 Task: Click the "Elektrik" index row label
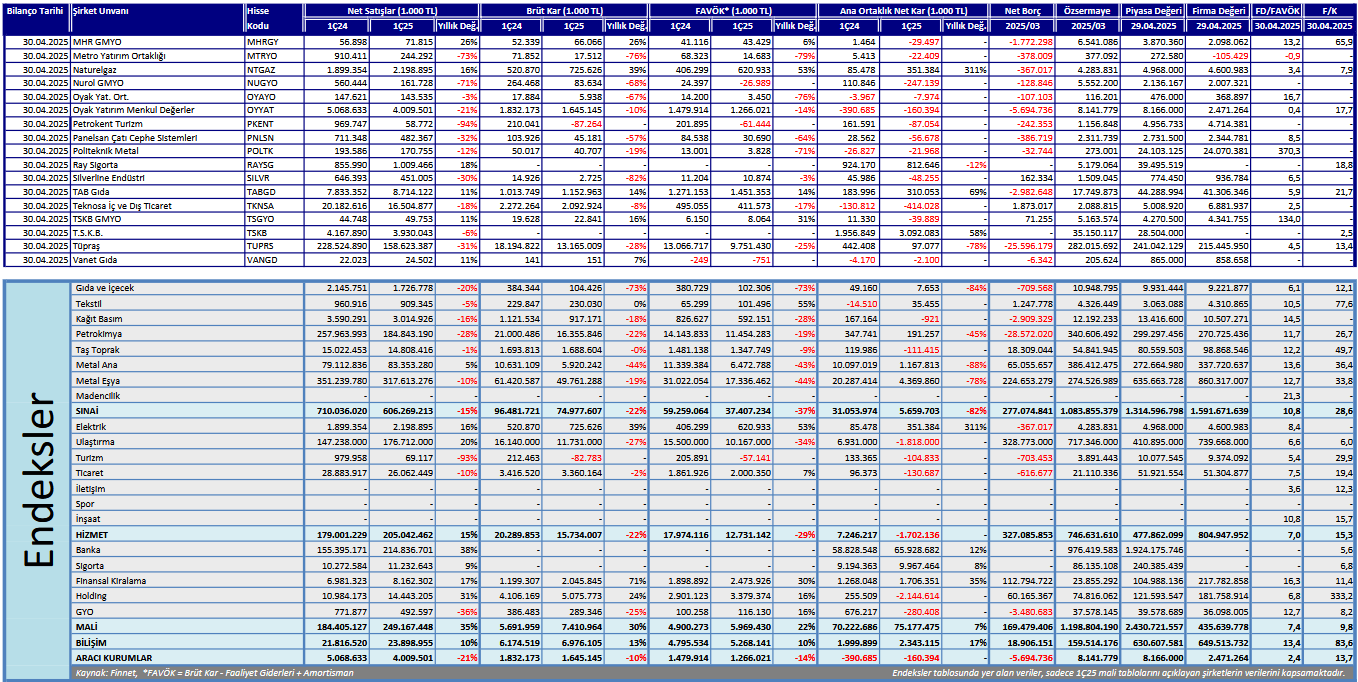pyautogui.click(x=91, y=427)
